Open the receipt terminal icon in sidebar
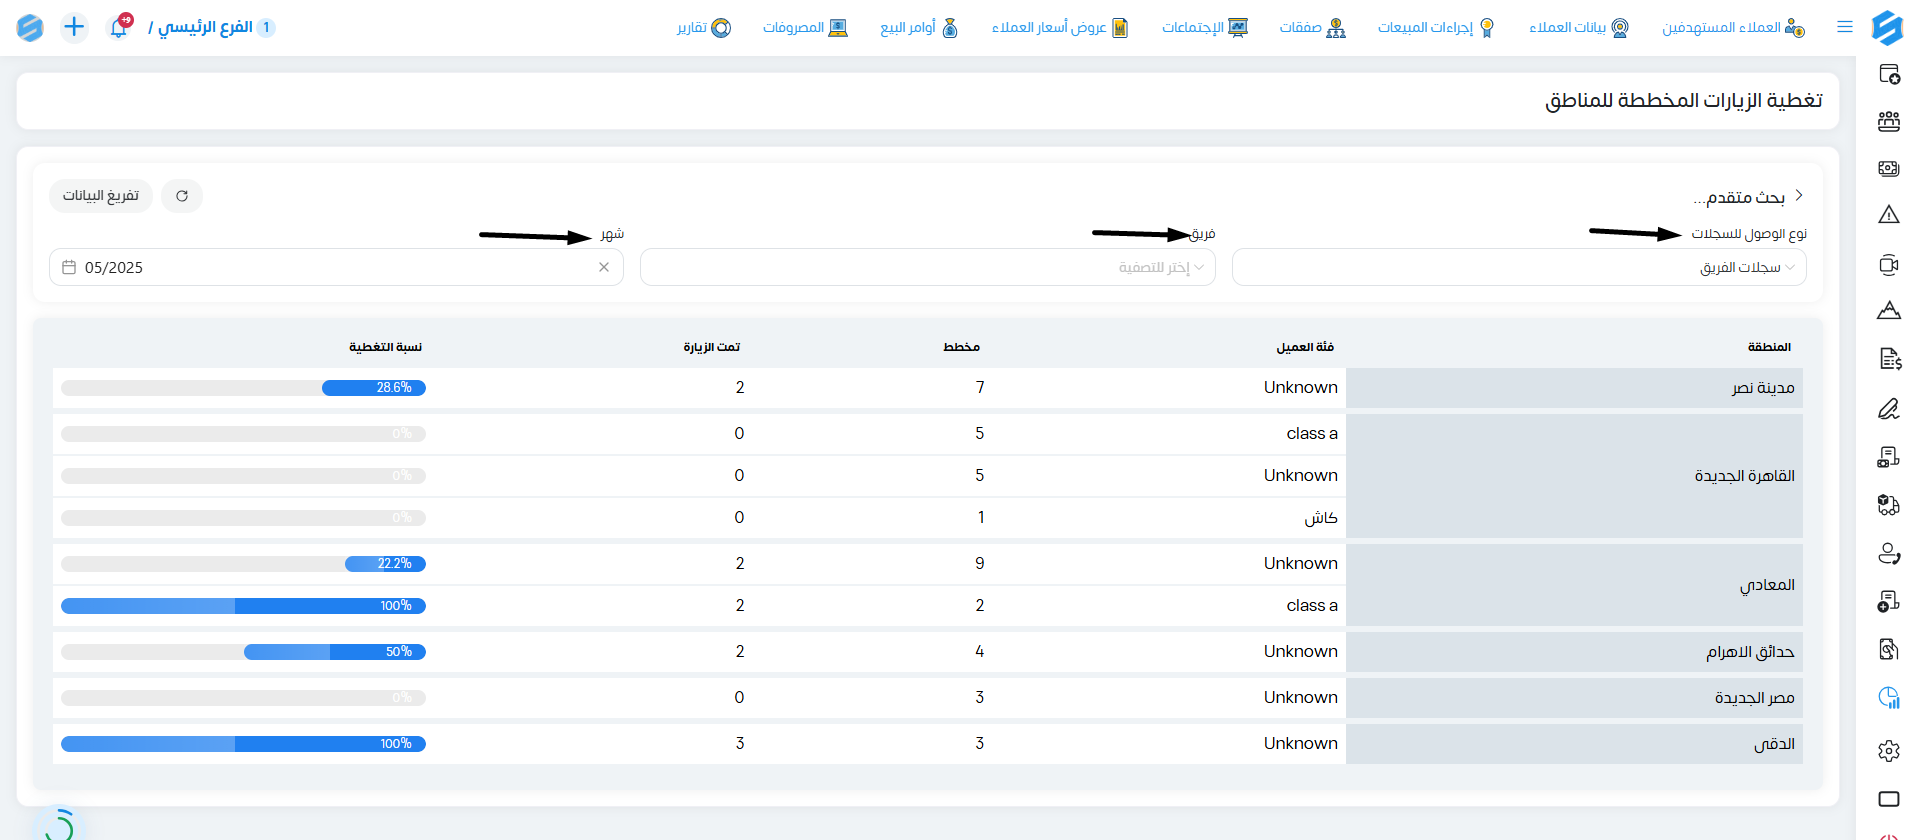Image resolution: width=1919 pixels, height=840 pixels. [x=1889, y=457]
